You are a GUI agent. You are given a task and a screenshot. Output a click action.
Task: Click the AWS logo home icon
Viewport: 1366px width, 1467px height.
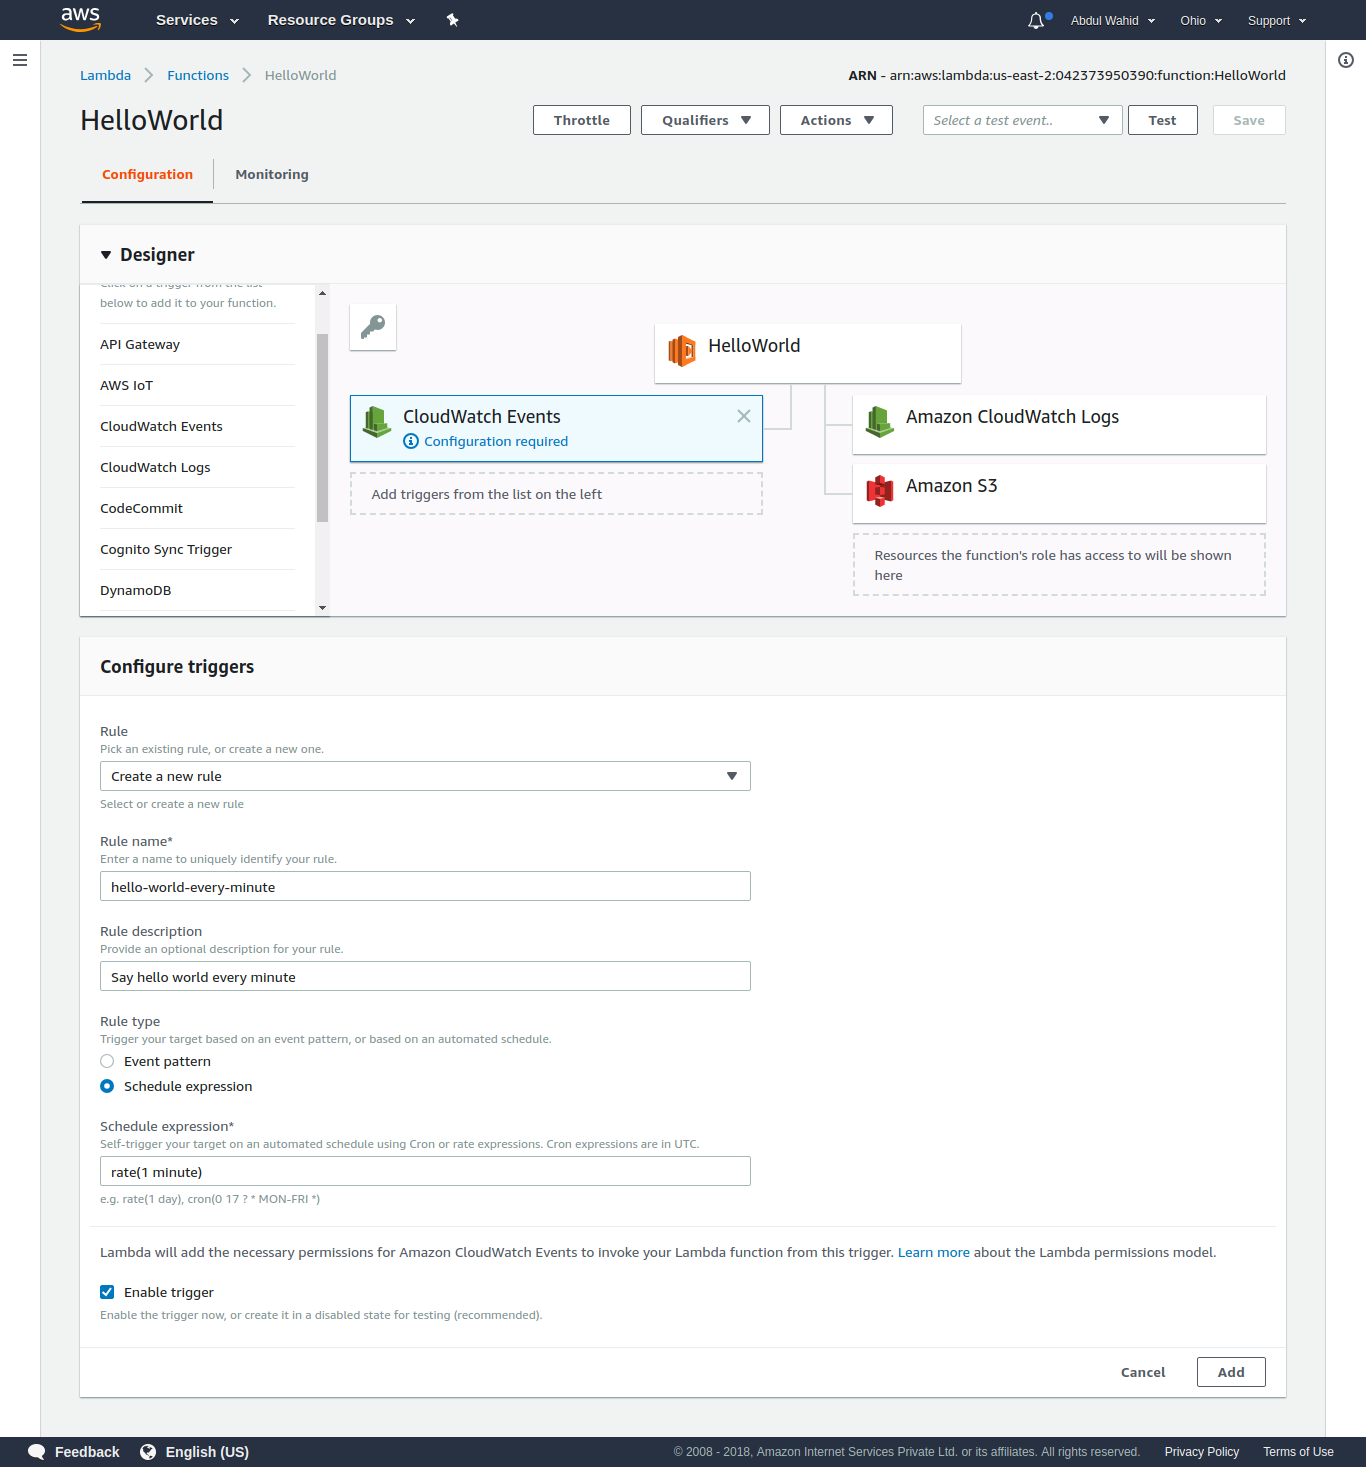coord(80,19)
